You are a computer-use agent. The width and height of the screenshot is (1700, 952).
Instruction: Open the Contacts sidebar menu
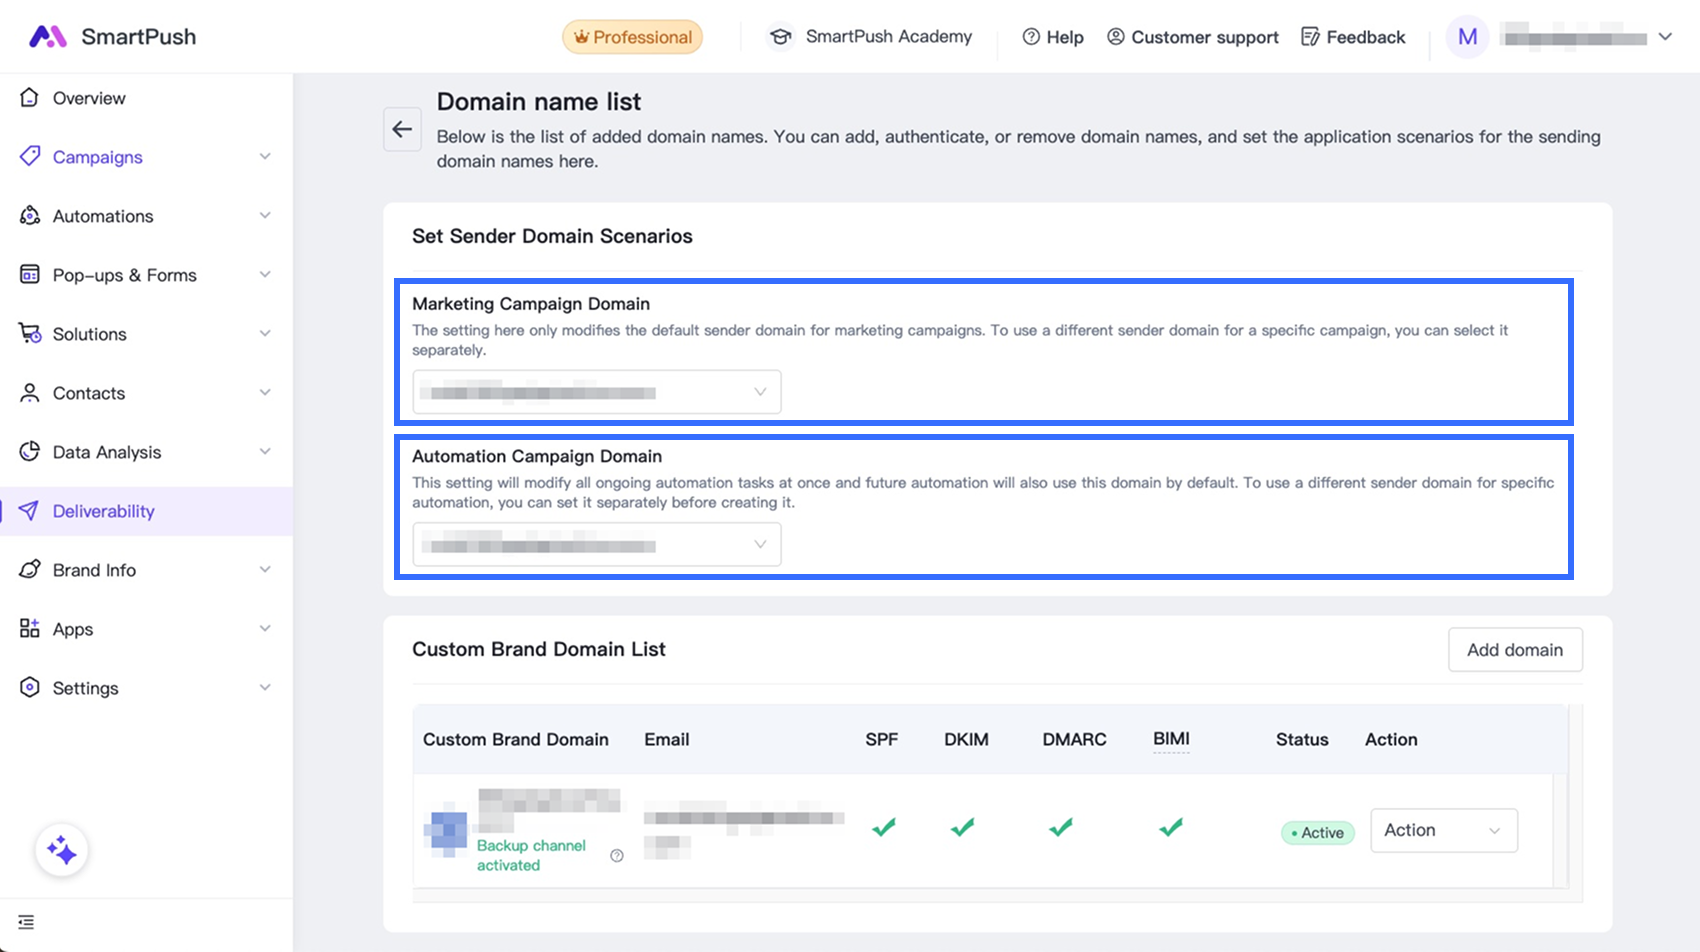[89, 393]
